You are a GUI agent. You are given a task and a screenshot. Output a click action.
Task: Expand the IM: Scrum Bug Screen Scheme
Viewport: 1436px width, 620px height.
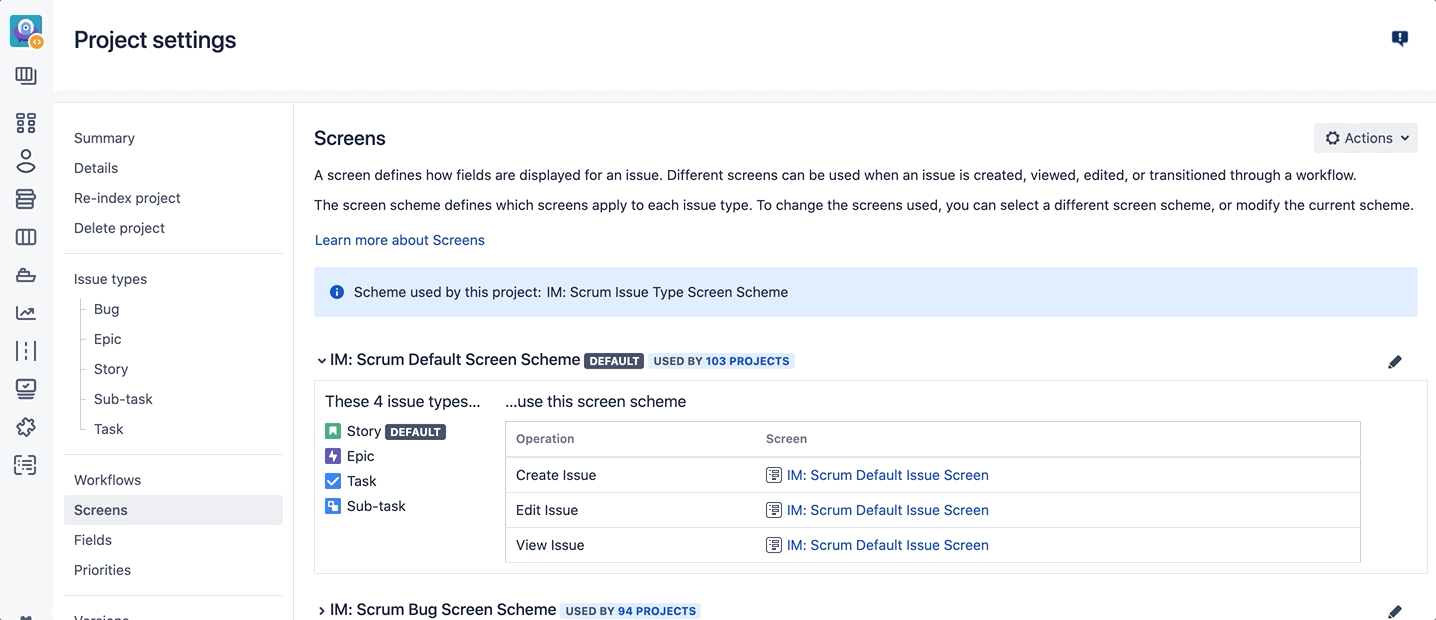coord(321,610)
